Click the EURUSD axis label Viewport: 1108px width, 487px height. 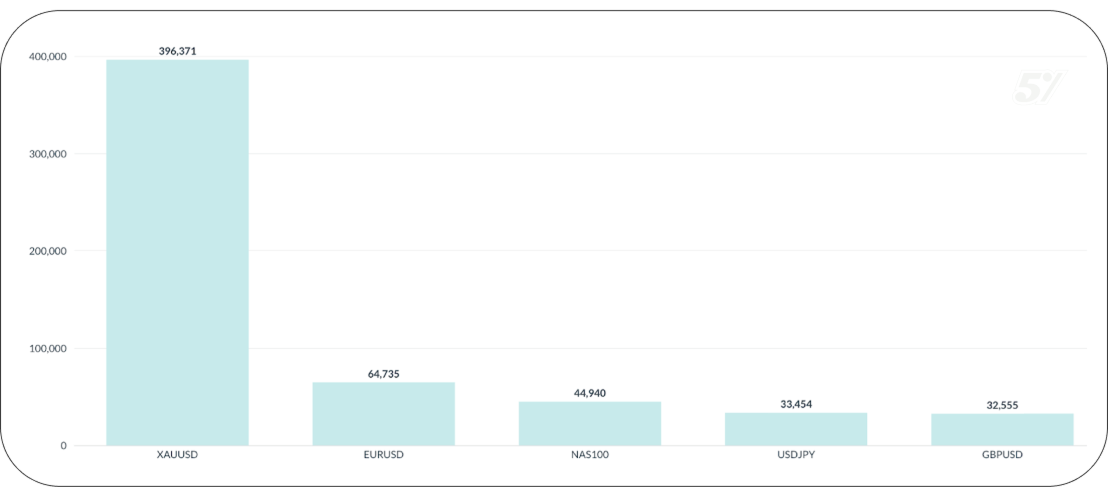coord(383,455)
